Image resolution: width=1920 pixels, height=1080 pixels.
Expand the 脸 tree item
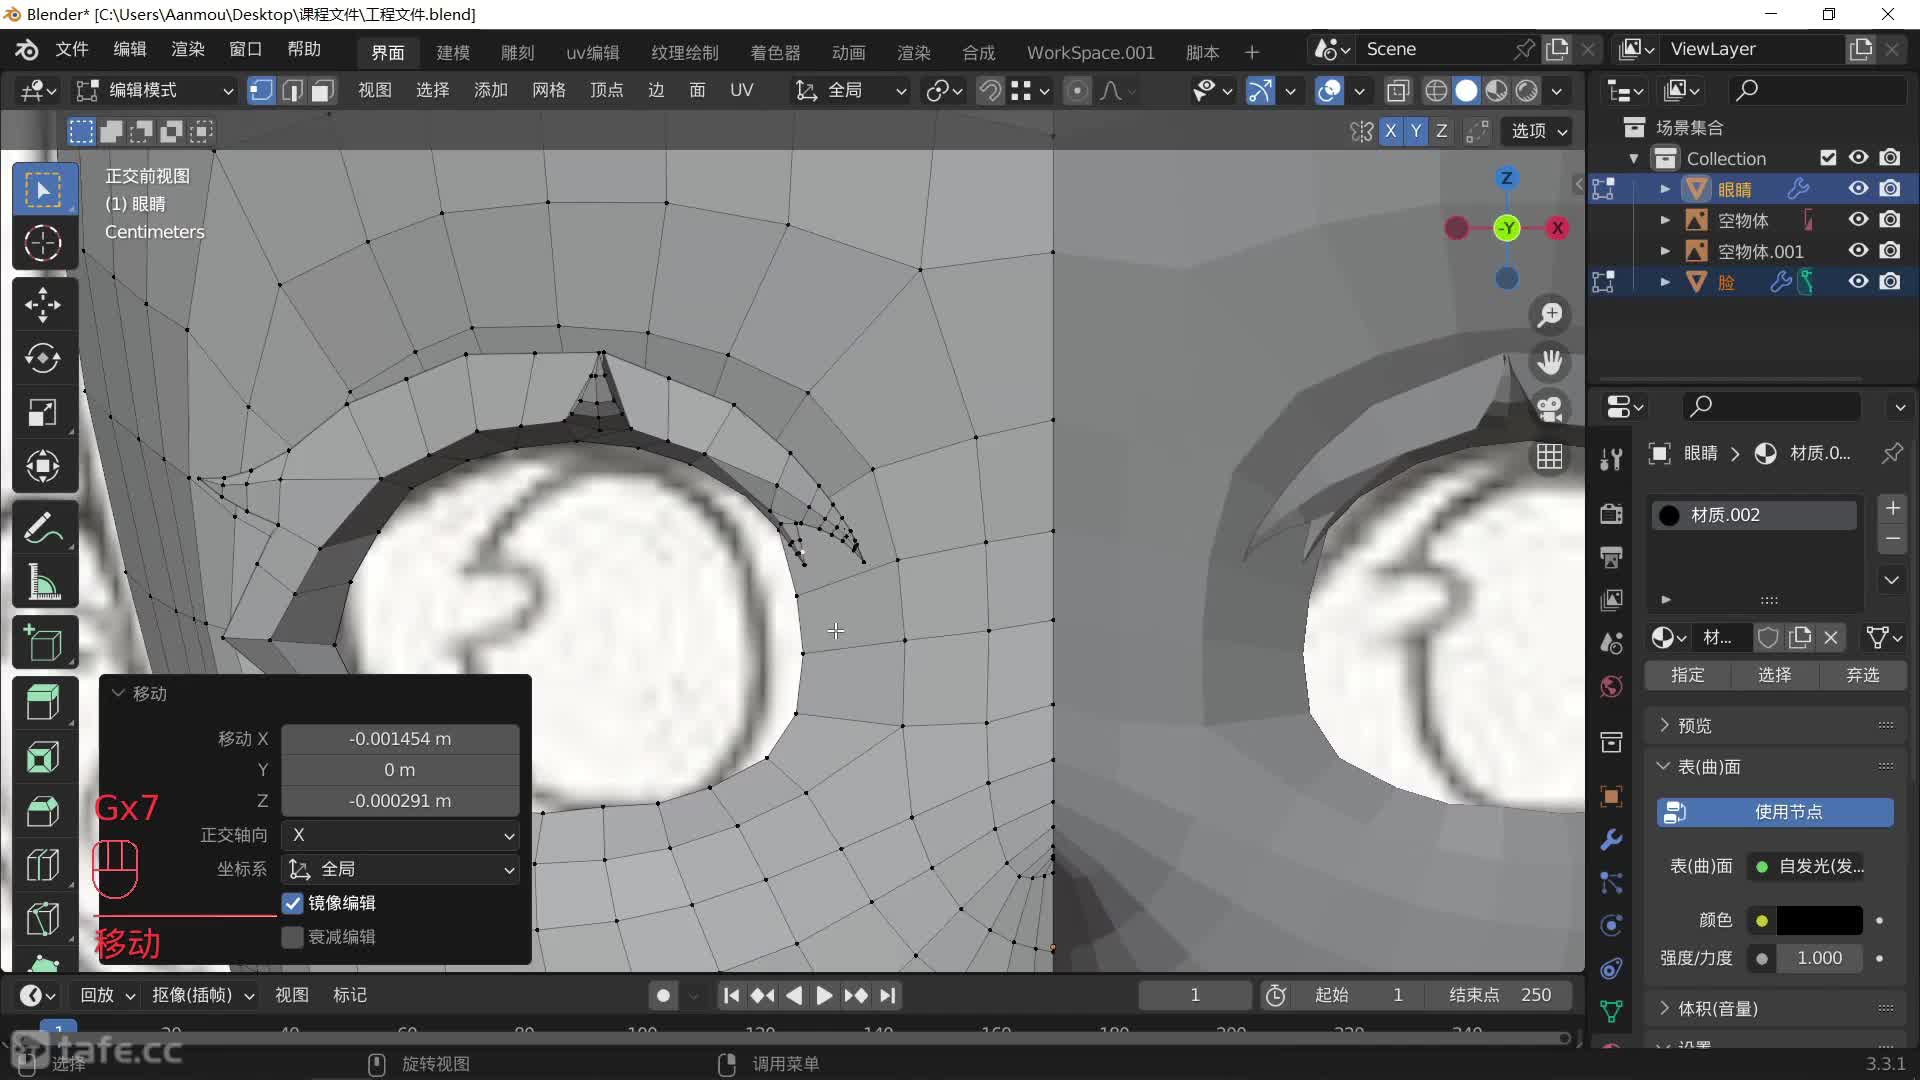click(1665, 282)
